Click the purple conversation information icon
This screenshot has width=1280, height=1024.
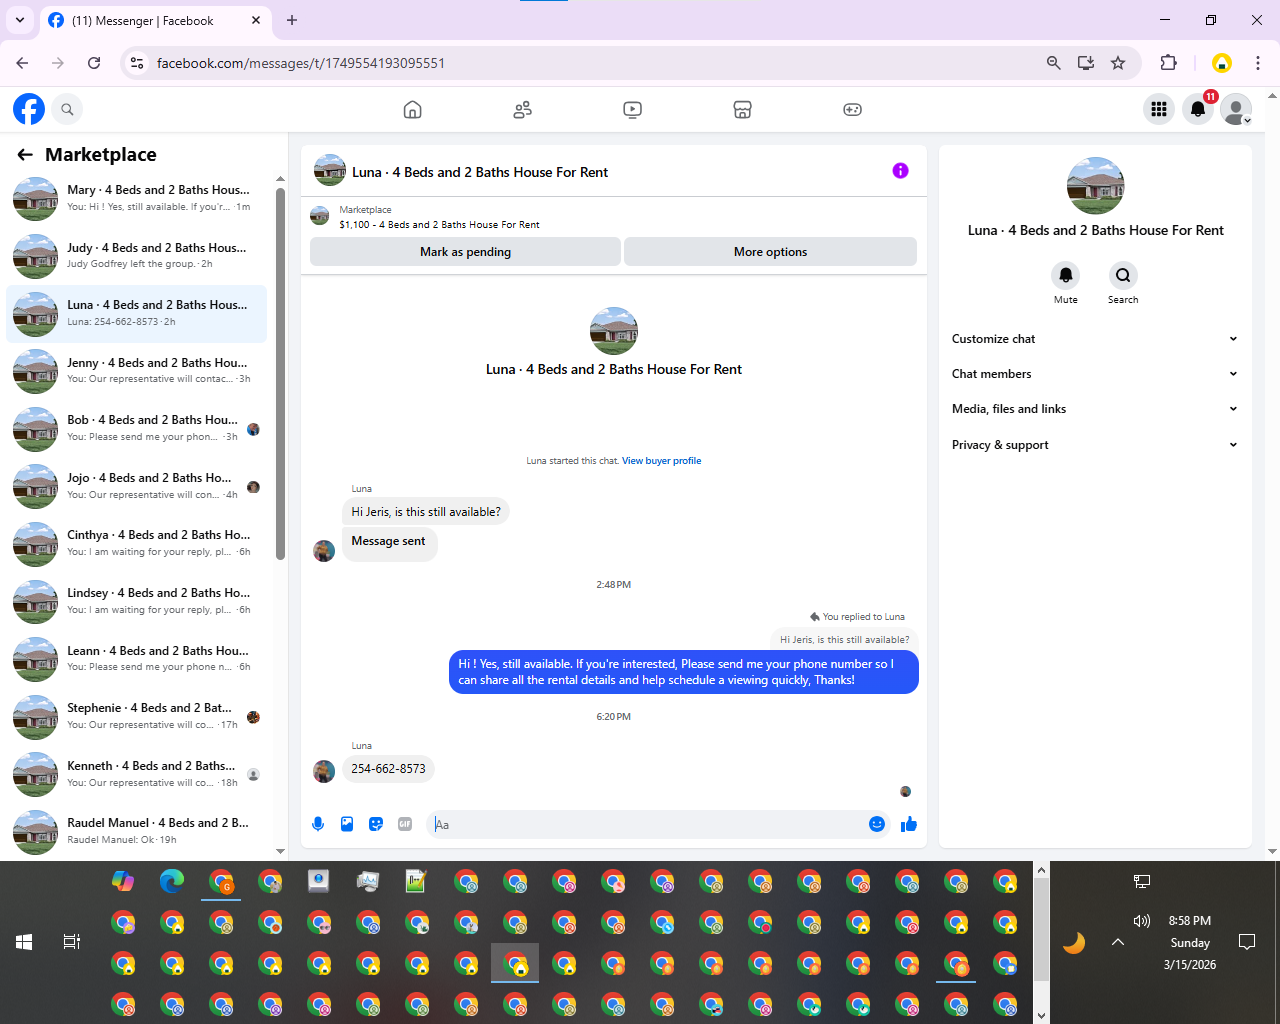(x=900, y=171)
